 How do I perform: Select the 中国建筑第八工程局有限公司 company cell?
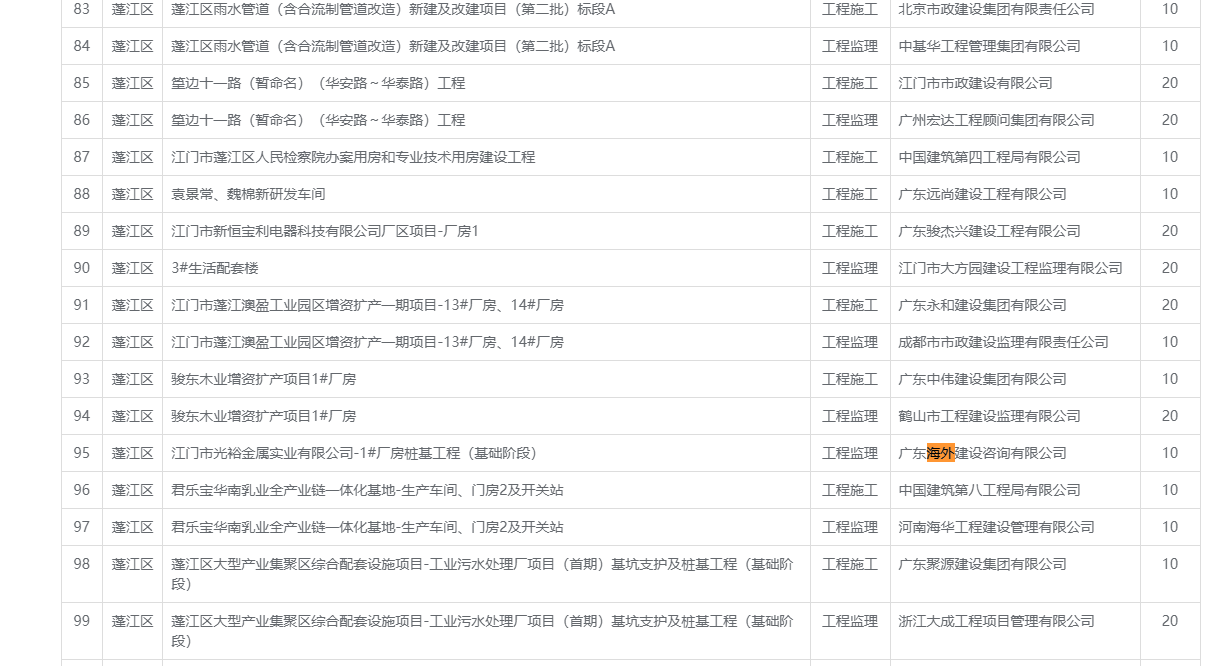coord(989,490)
